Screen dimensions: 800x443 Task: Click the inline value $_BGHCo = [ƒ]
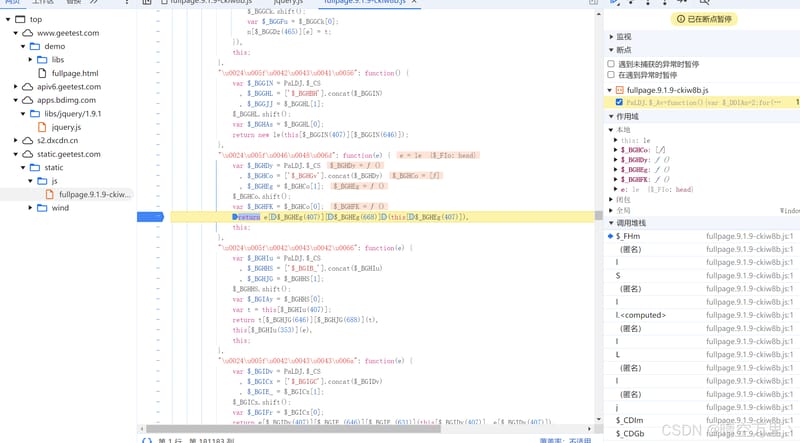pyautogui.click(x=416, y=176)
